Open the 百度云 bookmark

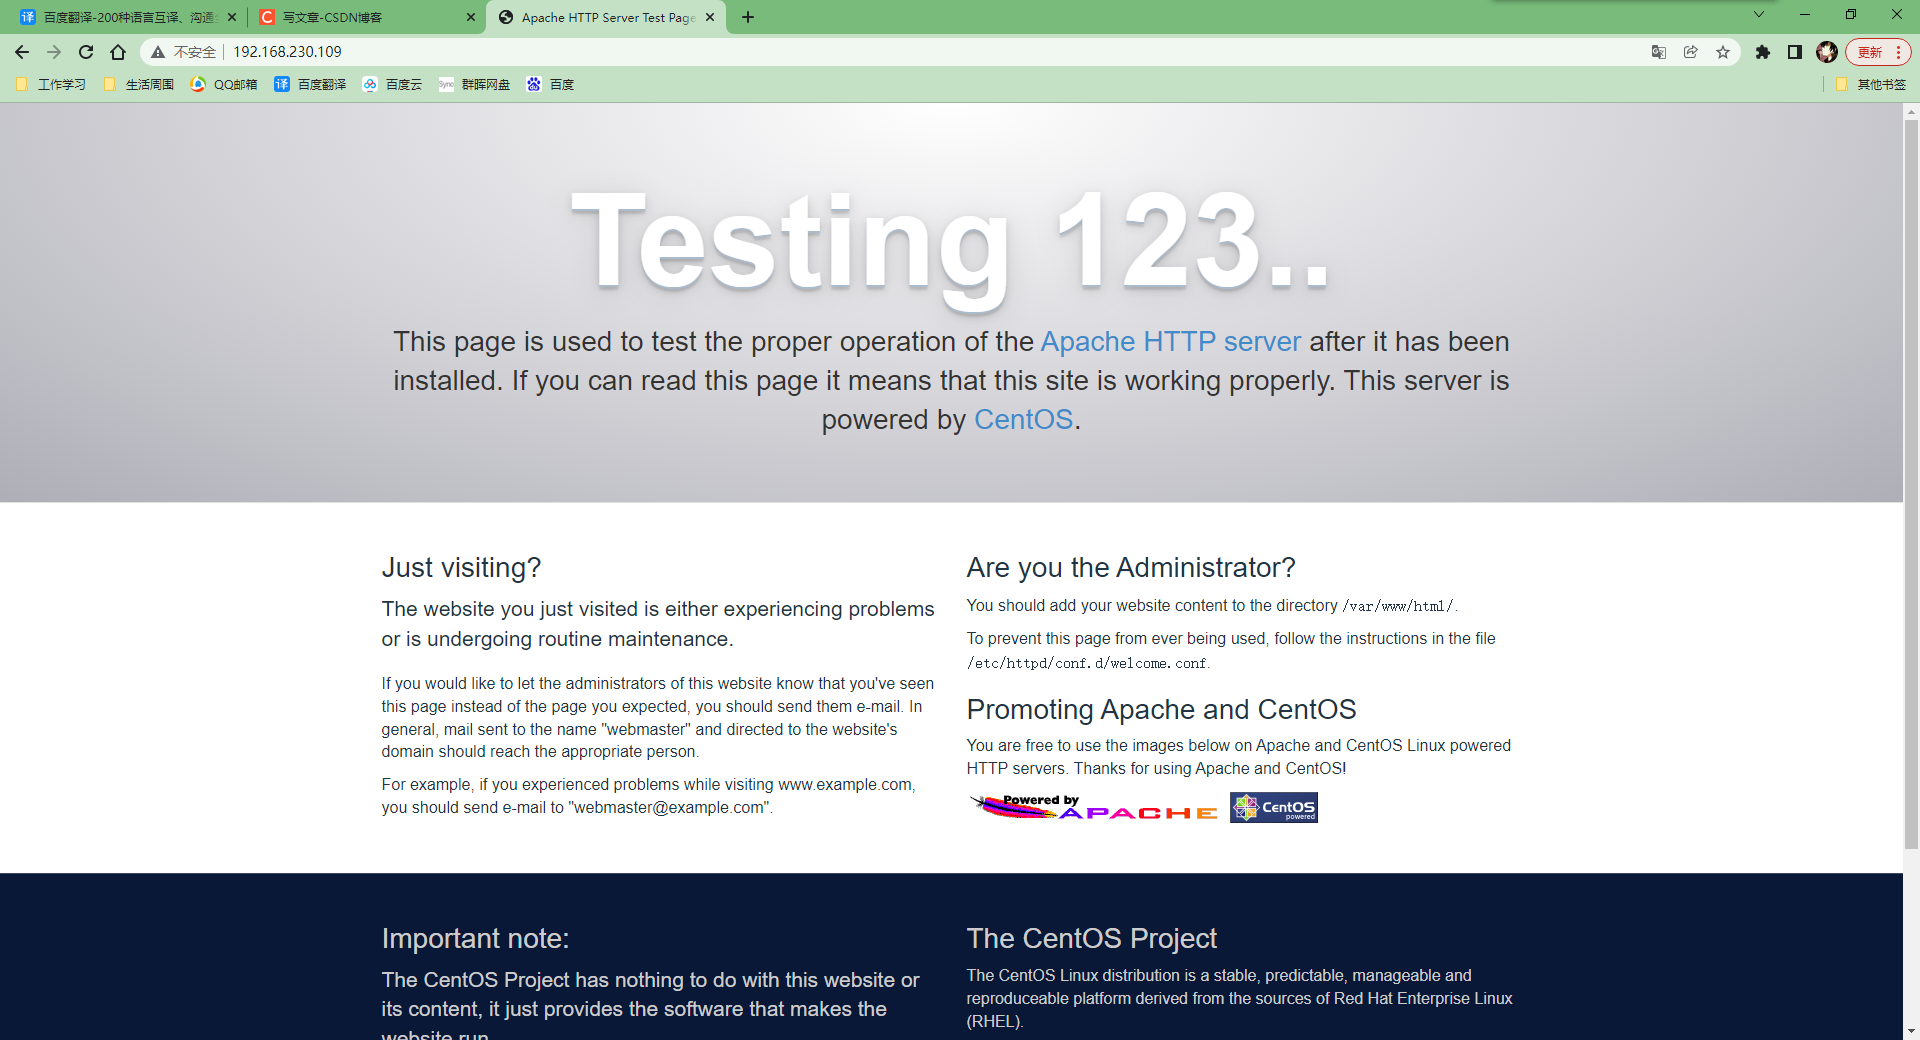point(392,85)
